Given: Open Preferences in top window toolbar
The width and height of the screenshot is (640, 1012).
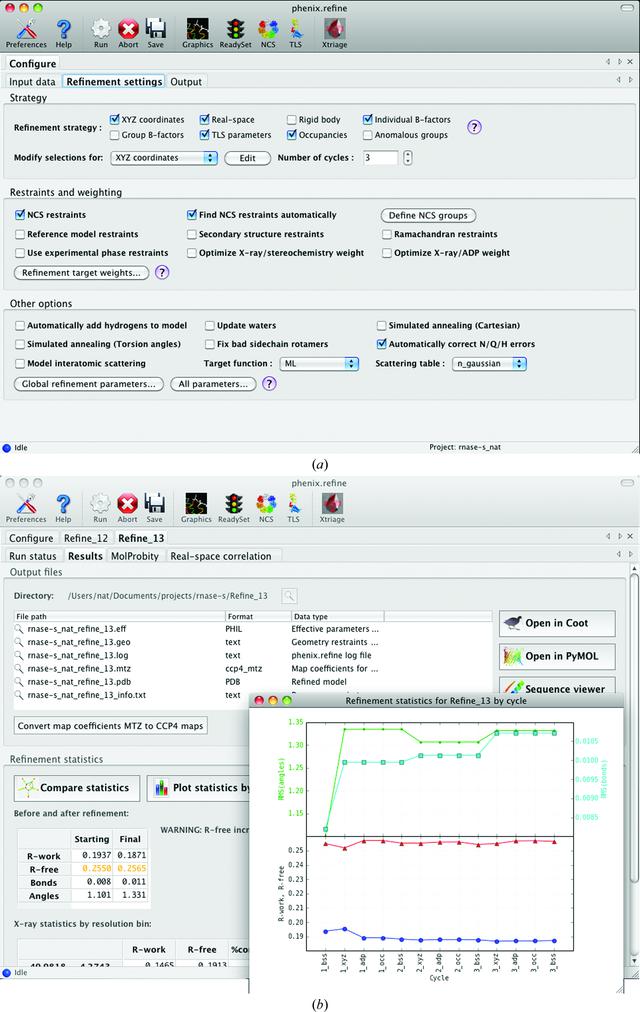Looking at the screenshot, I should click(x=26, y=33).
